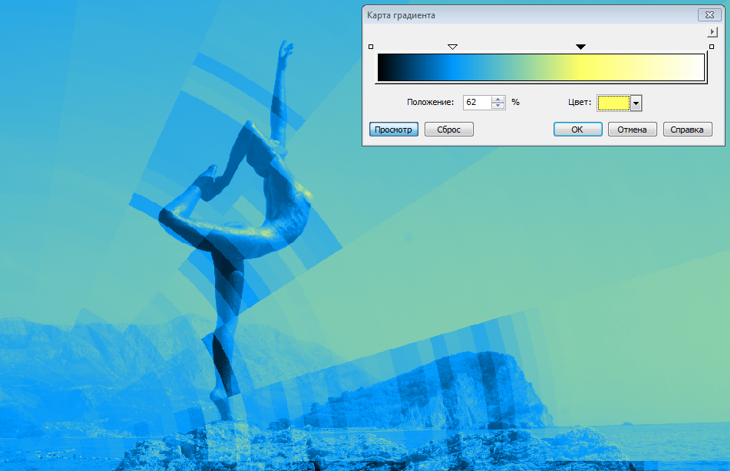The image size is (730, 471).
Task: Click the Карта градиента title bar text
Action: [x=401, y=15]
